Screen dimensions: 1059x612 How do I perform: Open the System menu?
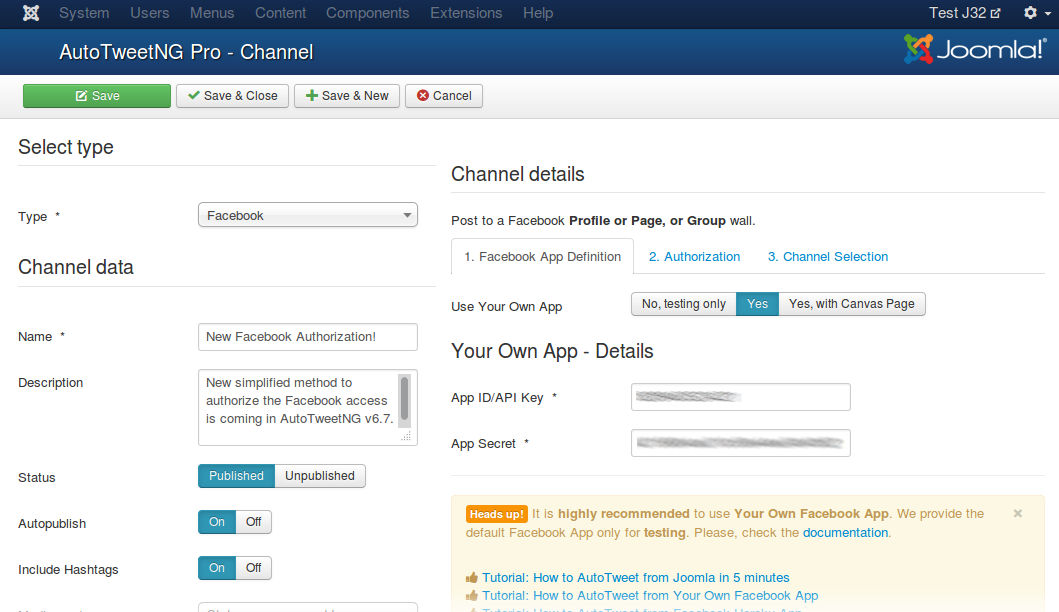pyautogui.click(x=84, y=13)
